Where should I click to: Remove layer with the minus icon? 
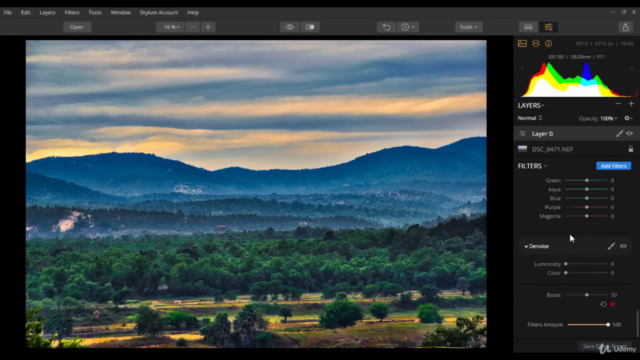[x=618, y=104]
